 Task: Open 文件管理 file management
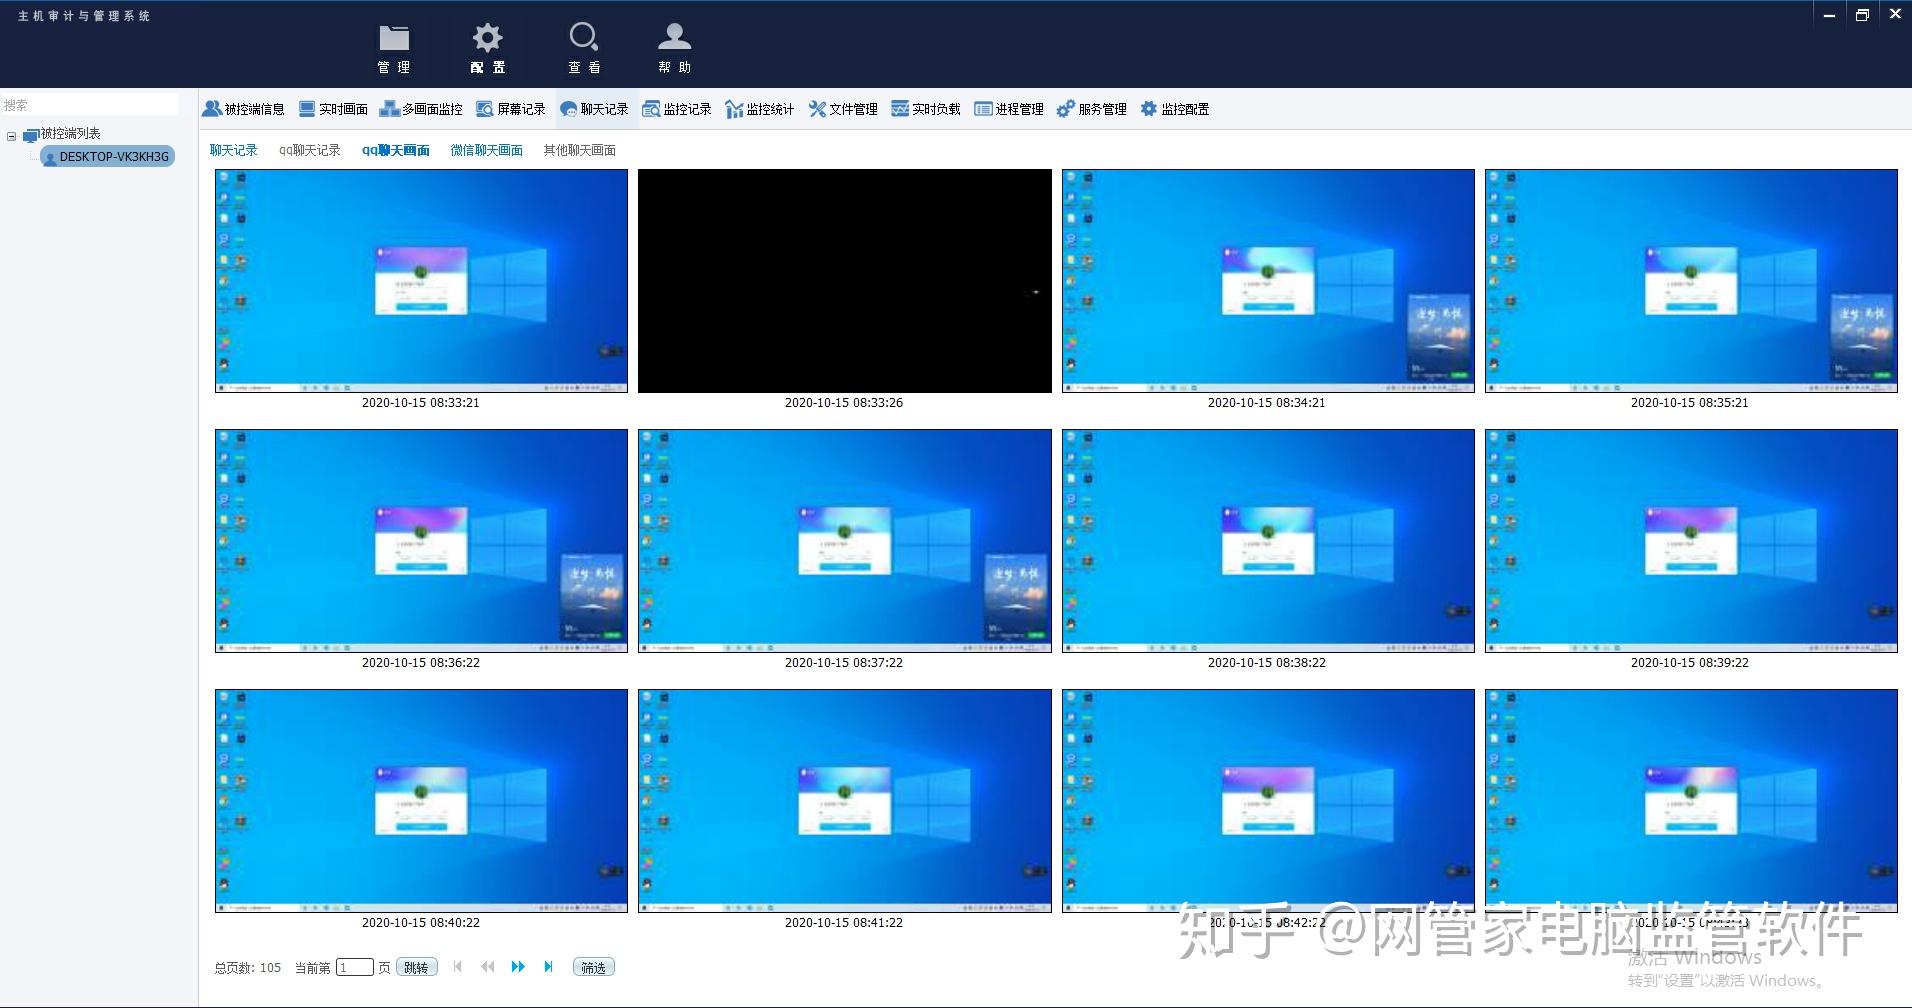(x=843, y=109)
